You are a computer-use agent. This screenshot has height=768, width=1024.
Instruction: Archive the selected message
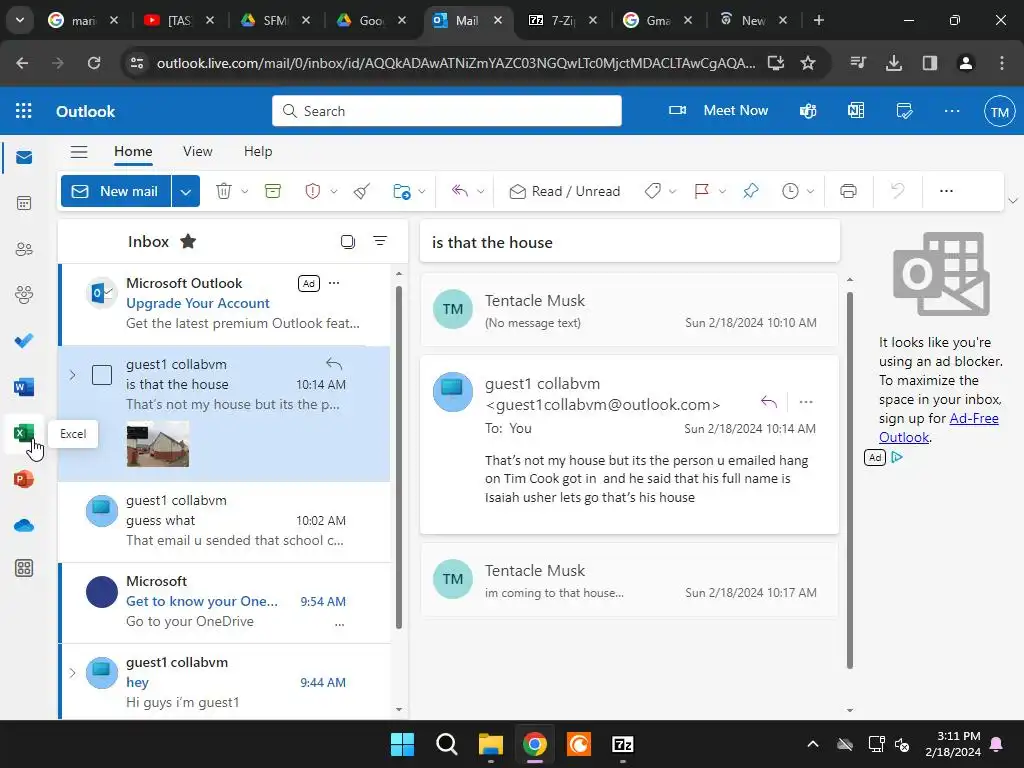[273, 191]
